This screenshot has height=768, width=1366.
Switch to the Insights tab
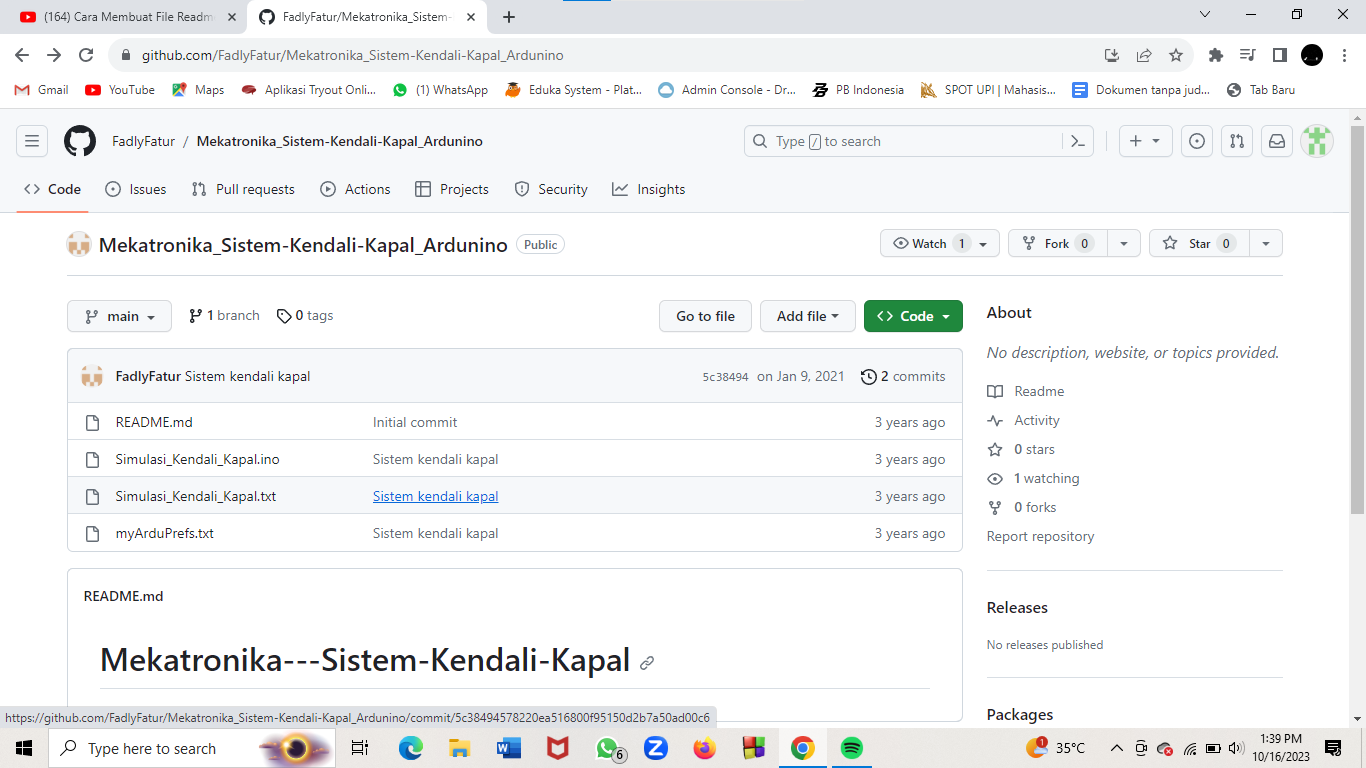click(x=648, y=189)
